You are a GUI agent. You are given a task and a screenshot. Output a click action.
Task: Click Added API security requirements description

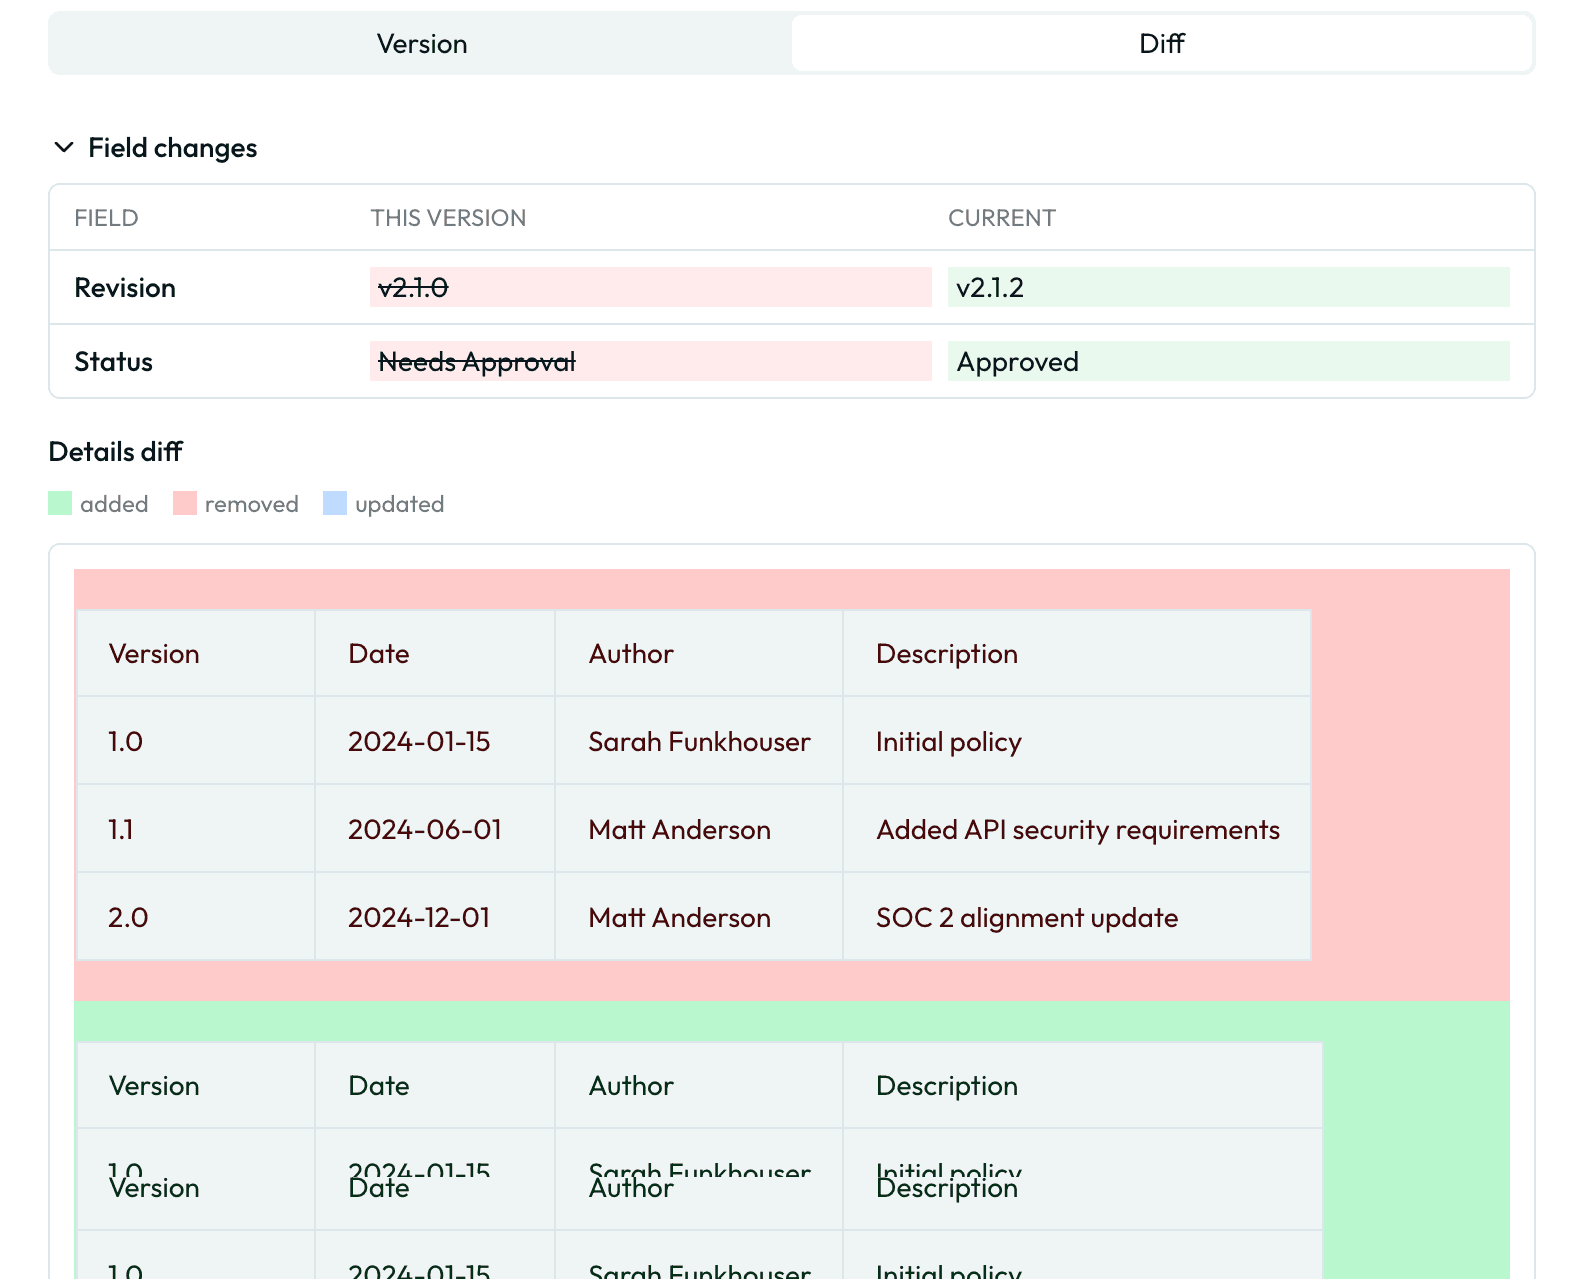coord(1078,830)
